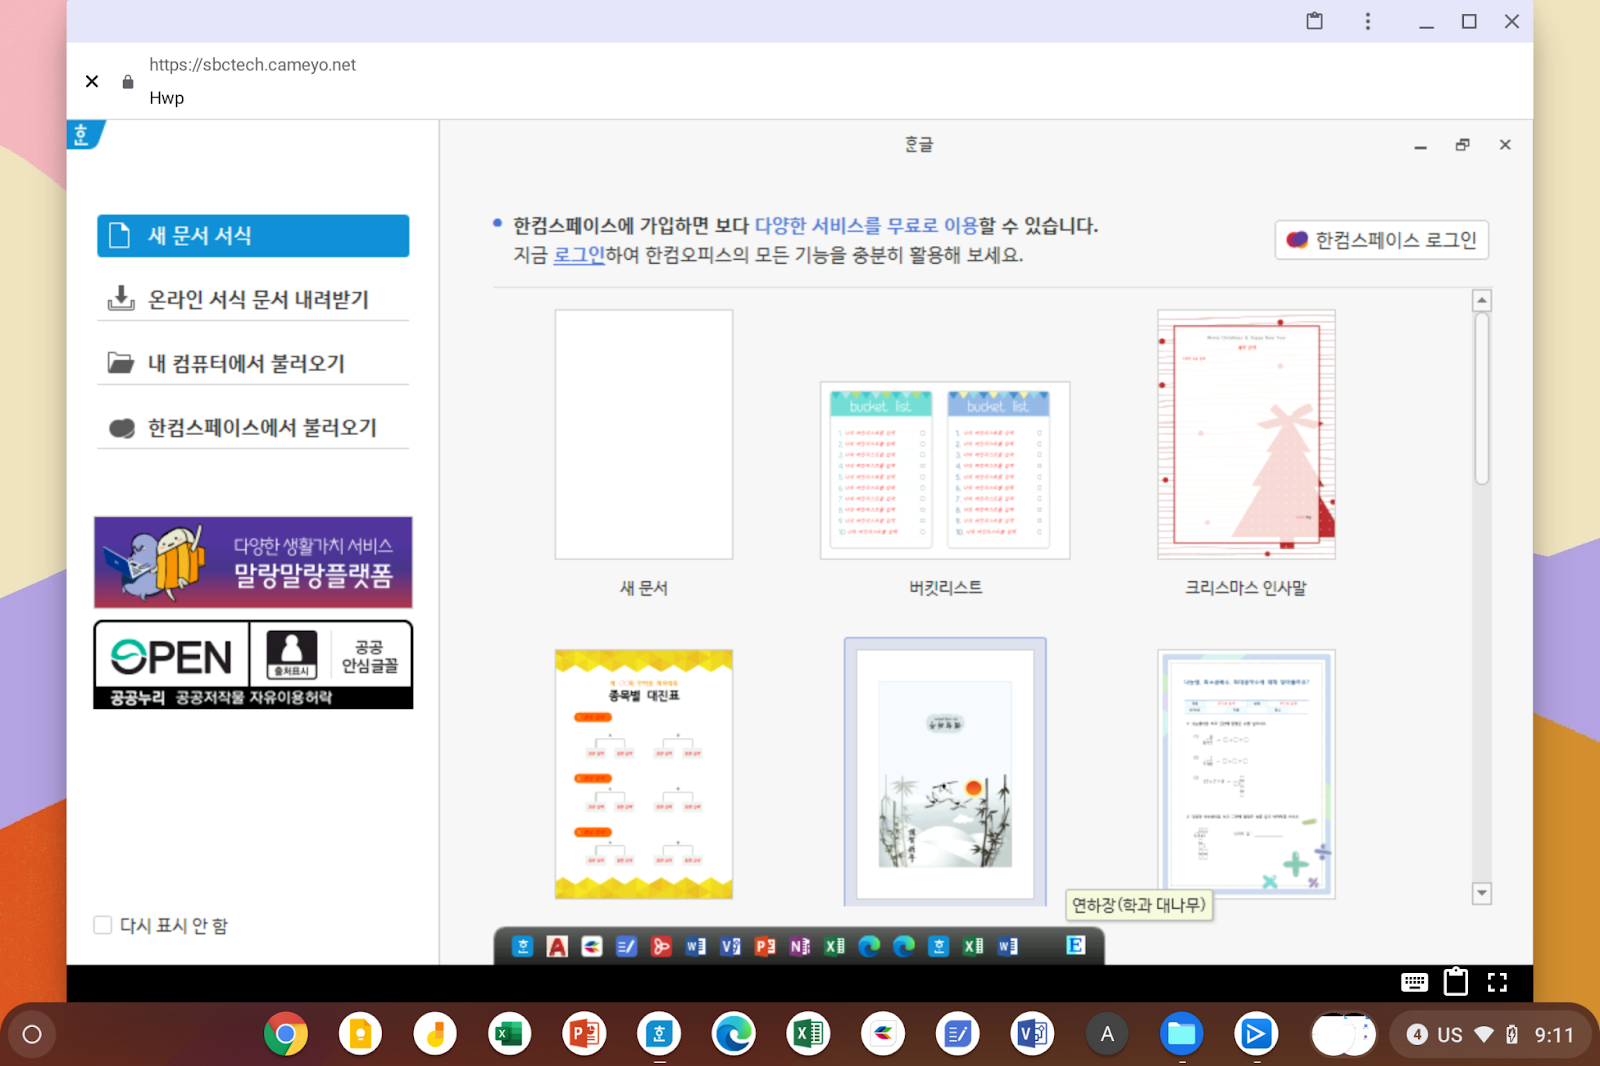Select the 종목별 대진표 template thumbnail
Screen dimensions: 1600x1066
[644, 774]
